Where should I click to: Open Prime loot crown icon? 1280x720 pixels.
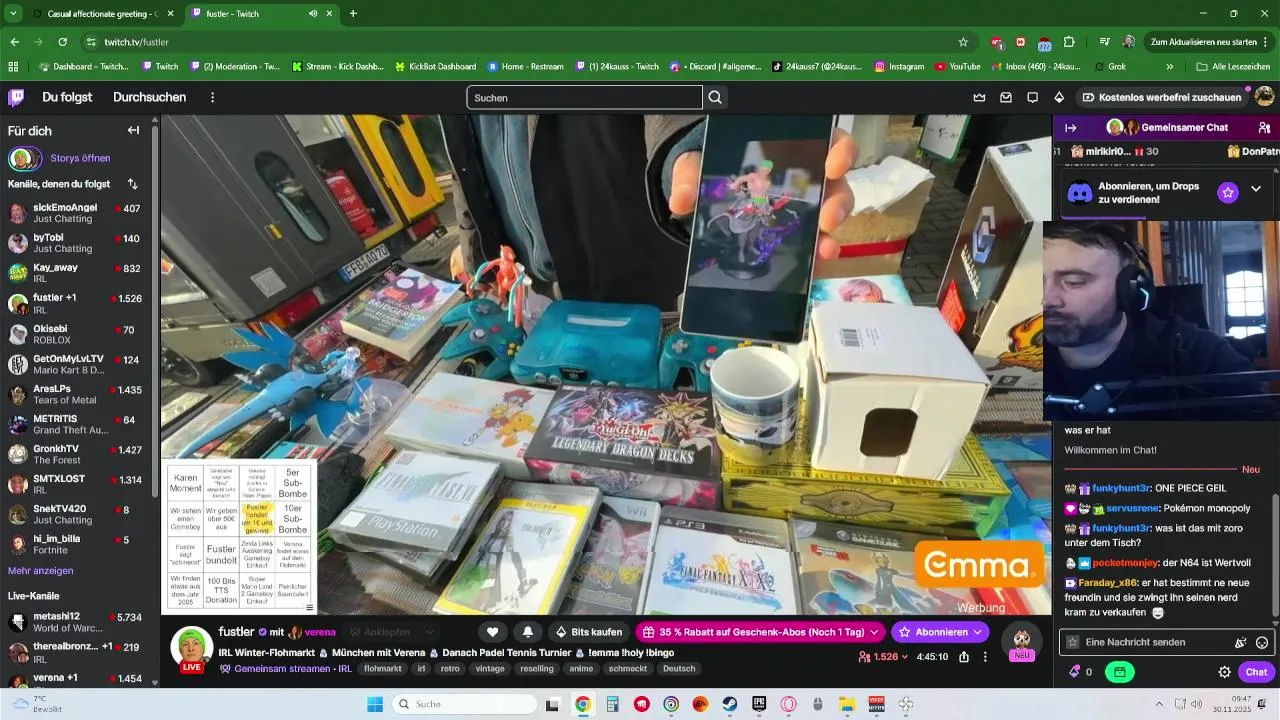coord(979,97)
